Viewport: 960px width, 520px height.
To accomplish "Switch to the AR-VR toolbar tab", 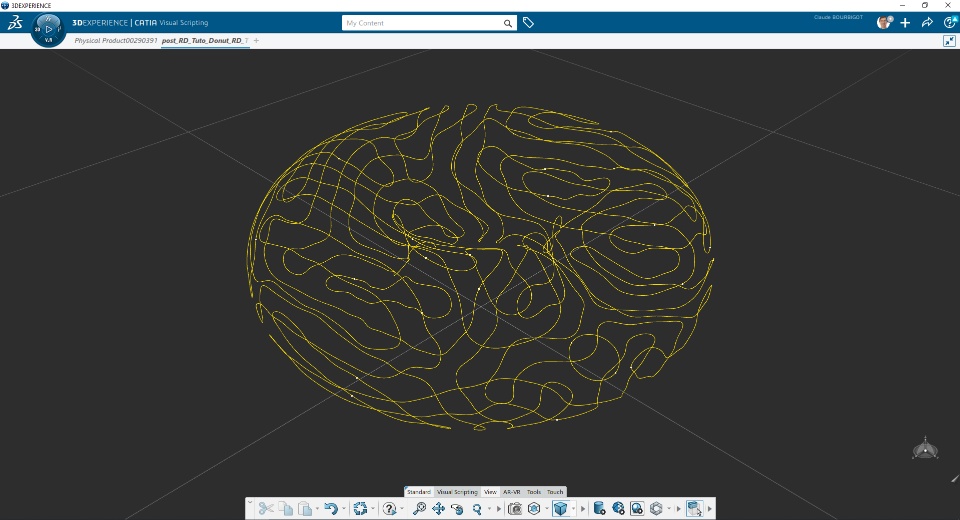I will [511, 492].
